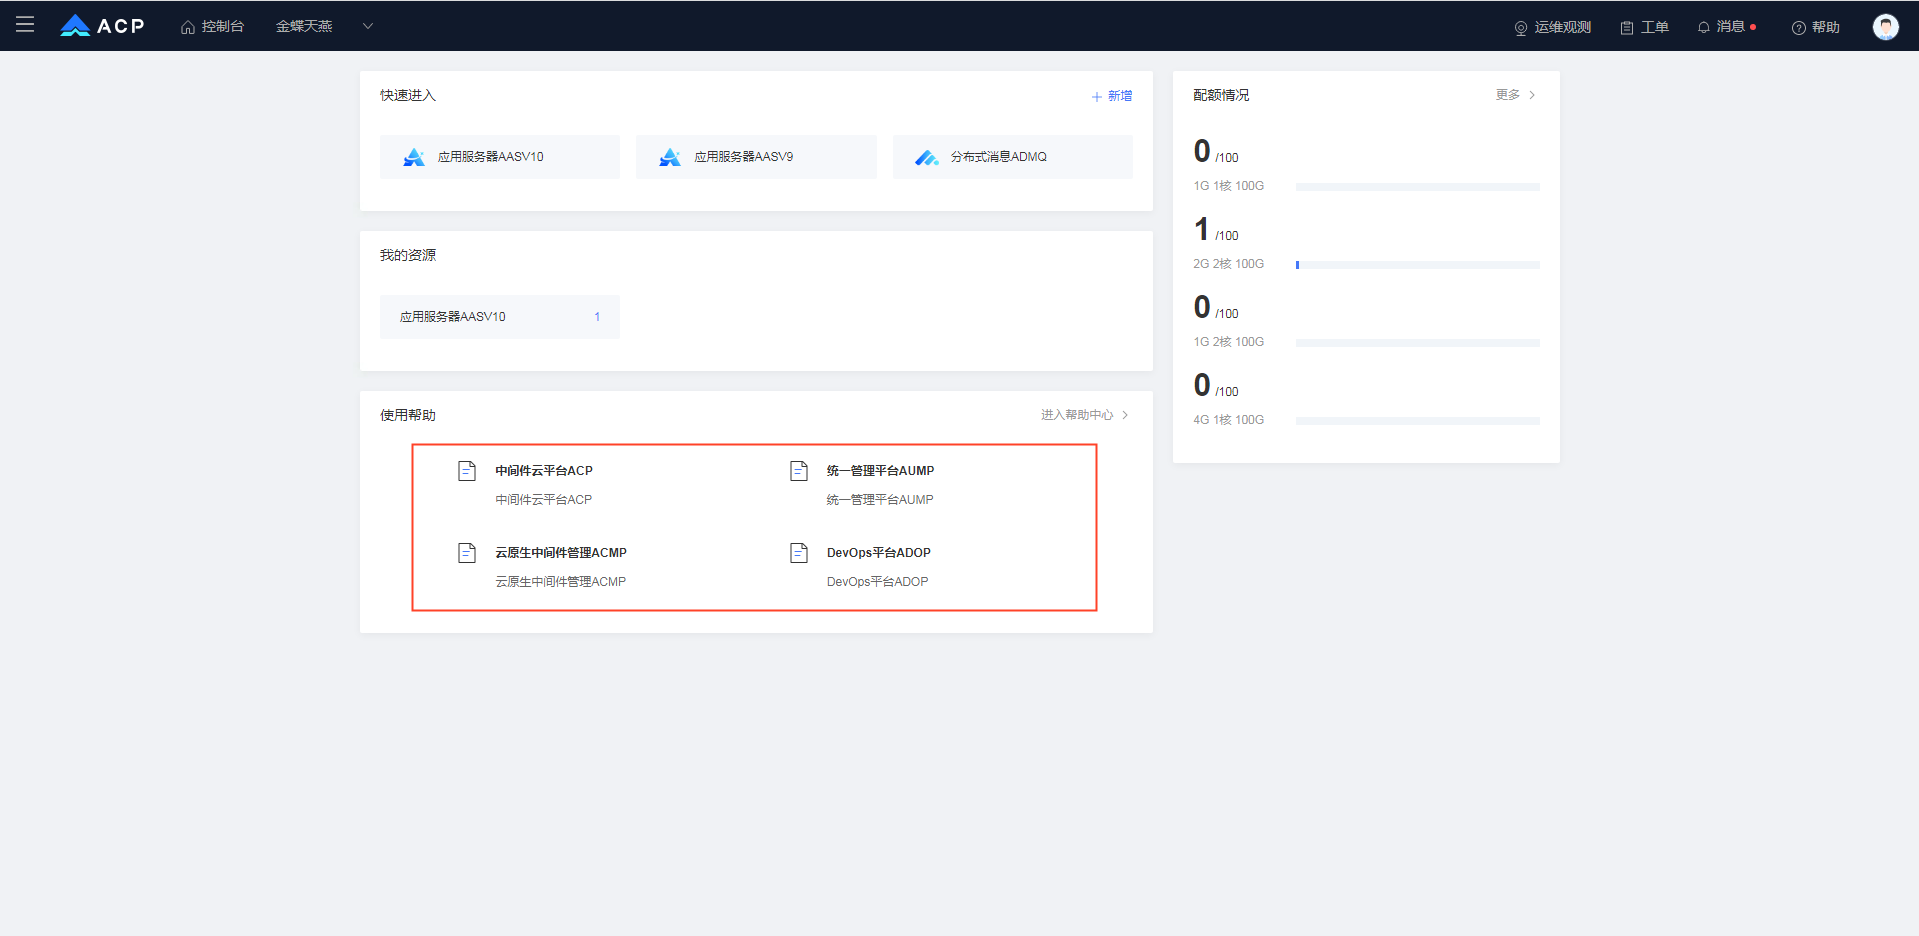Expand 进入帮助中心 chevron link

[1085, 415]
